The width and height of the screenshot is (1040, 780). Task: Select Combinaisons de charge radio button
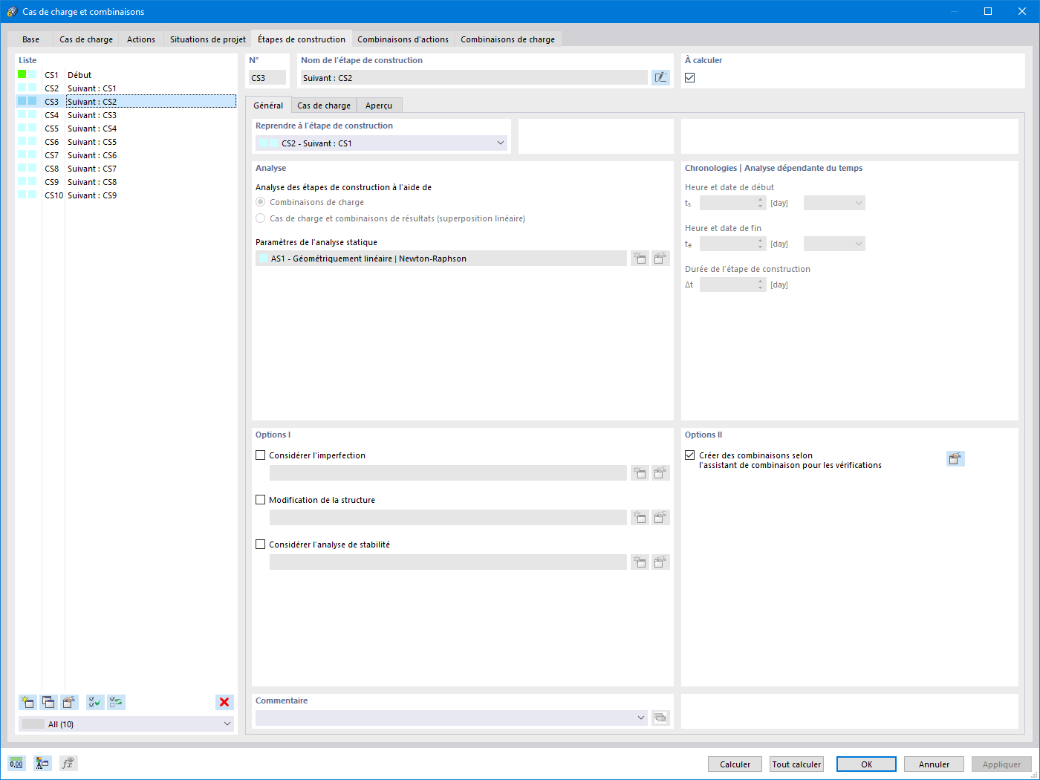[260, 202]
